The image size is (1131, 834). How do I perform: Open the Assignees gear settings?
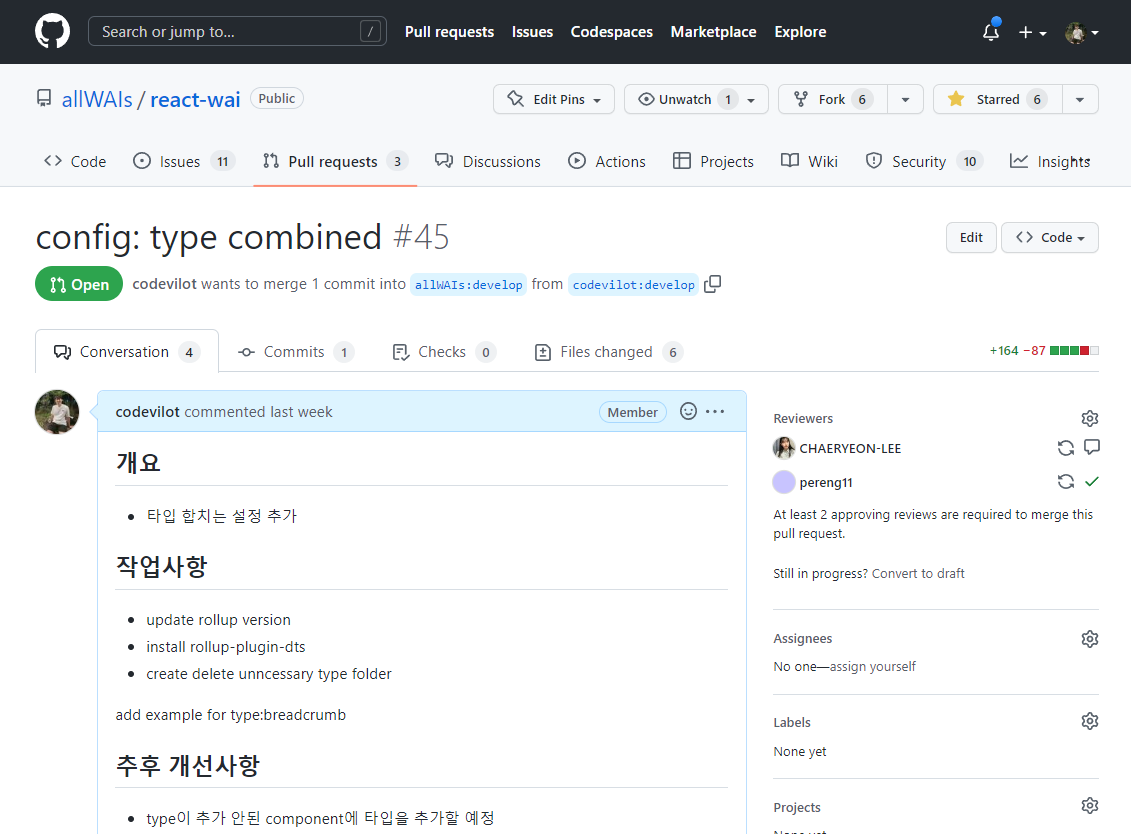click(x=1090, y=638)
